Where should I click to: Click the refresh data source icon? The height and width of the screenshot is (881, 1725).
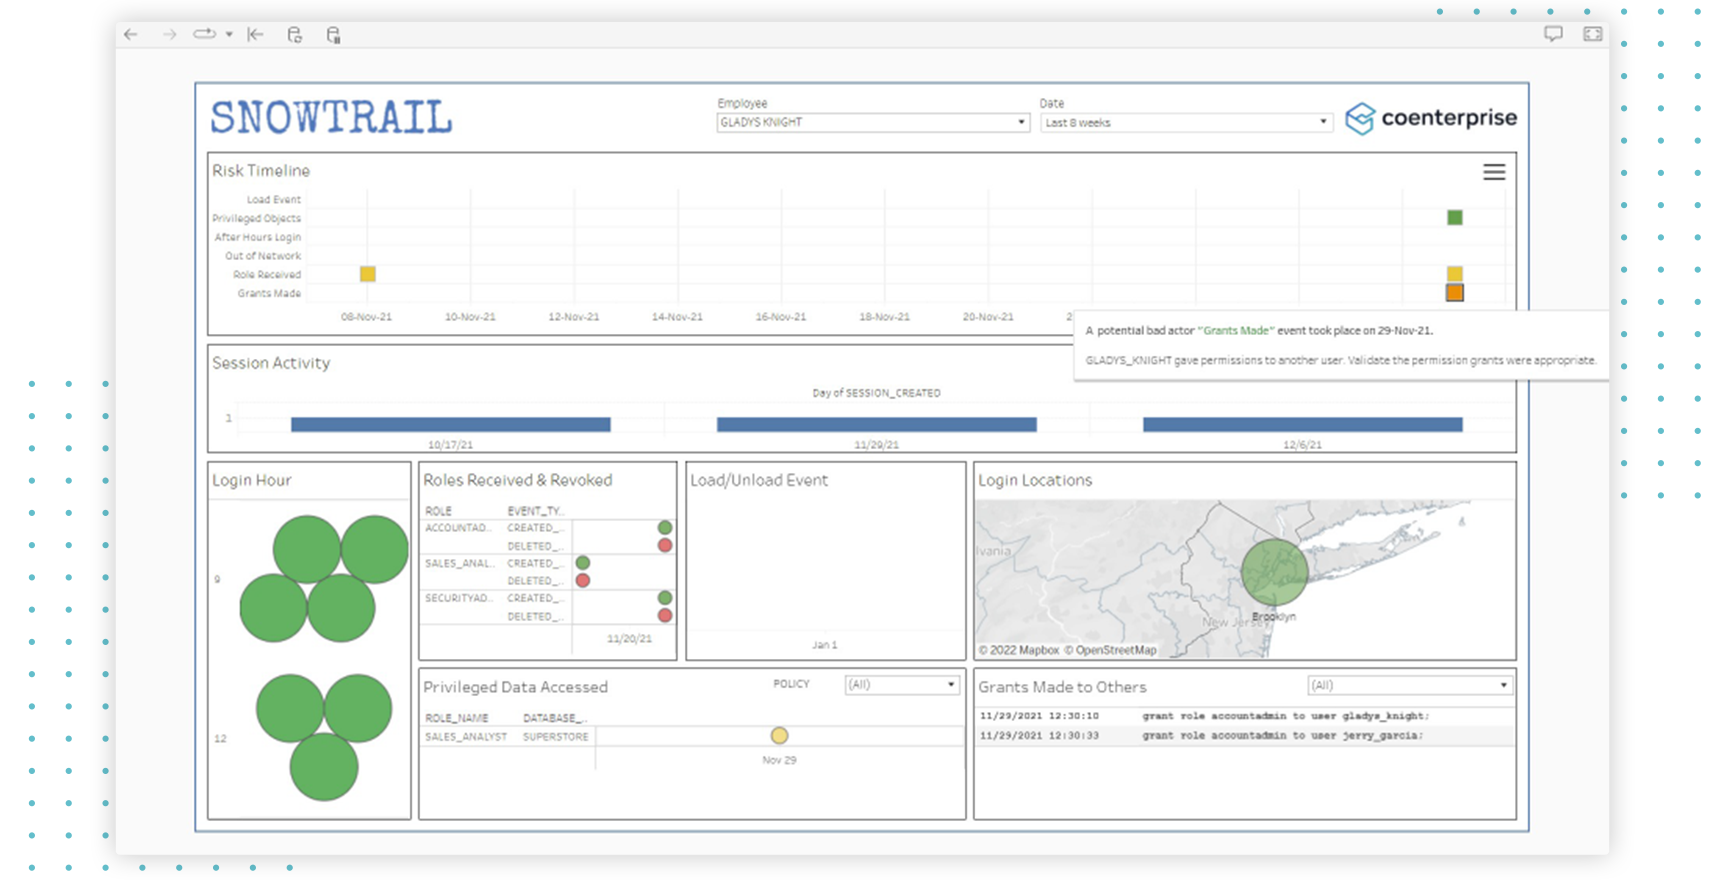coord(294,34)
